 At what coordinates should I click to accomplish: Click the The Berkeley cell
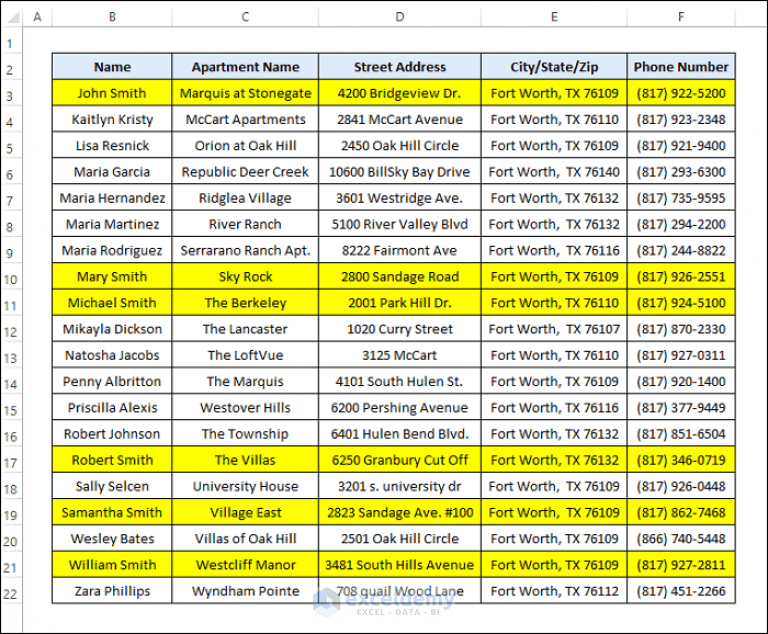coord(245,303)
